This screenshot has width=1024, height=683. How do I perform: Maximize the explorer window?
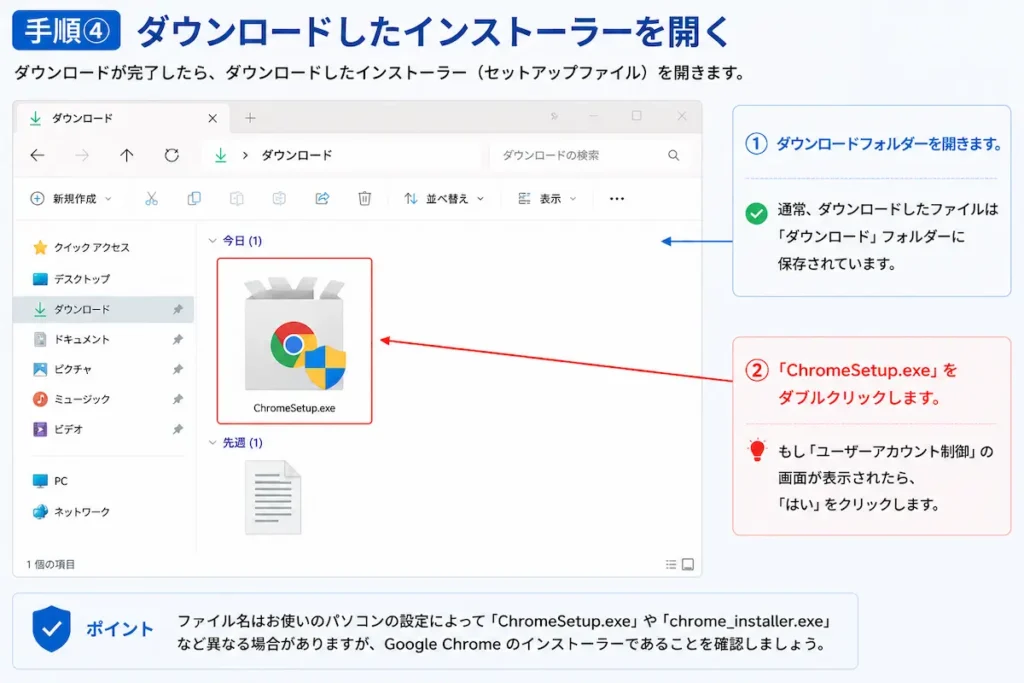pyautogui.click(x=636, y=116)
